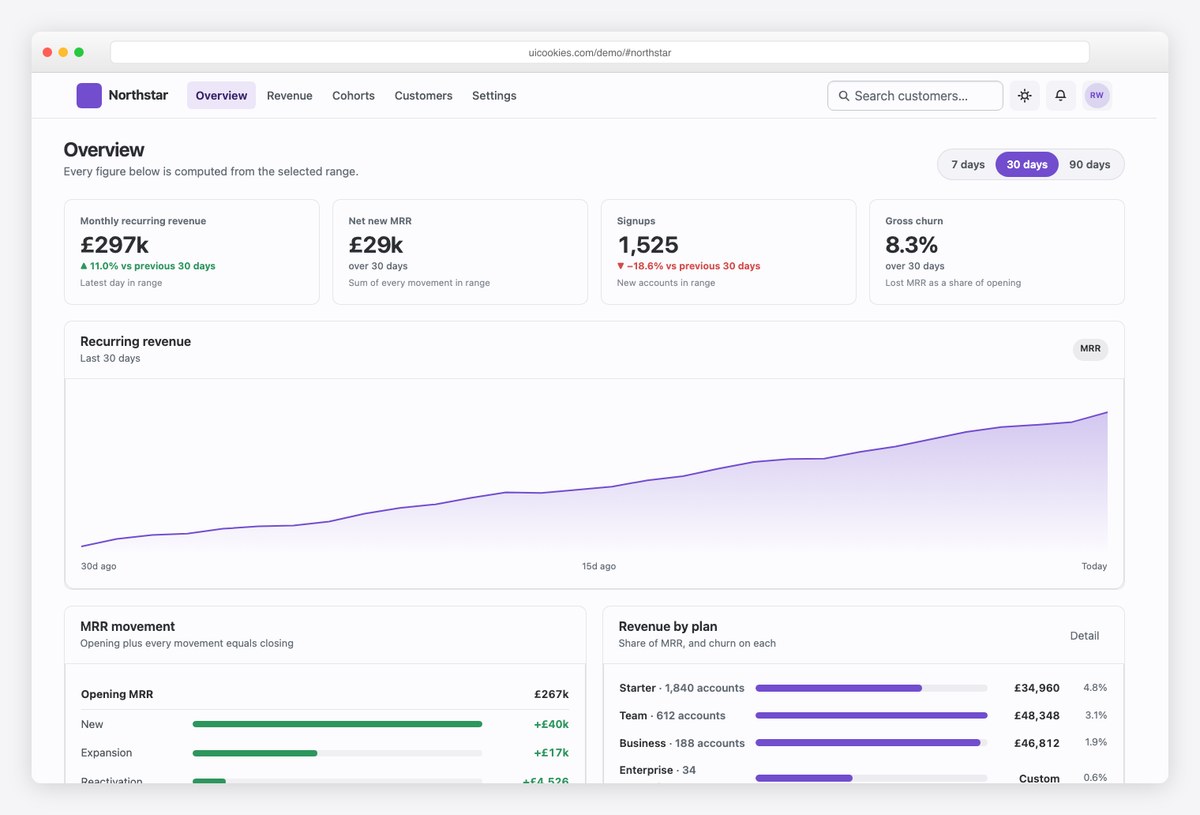The height and width of the screenshot is (815, 1200).
Task: Click the Gross churn card
Action: pos(997,252)
